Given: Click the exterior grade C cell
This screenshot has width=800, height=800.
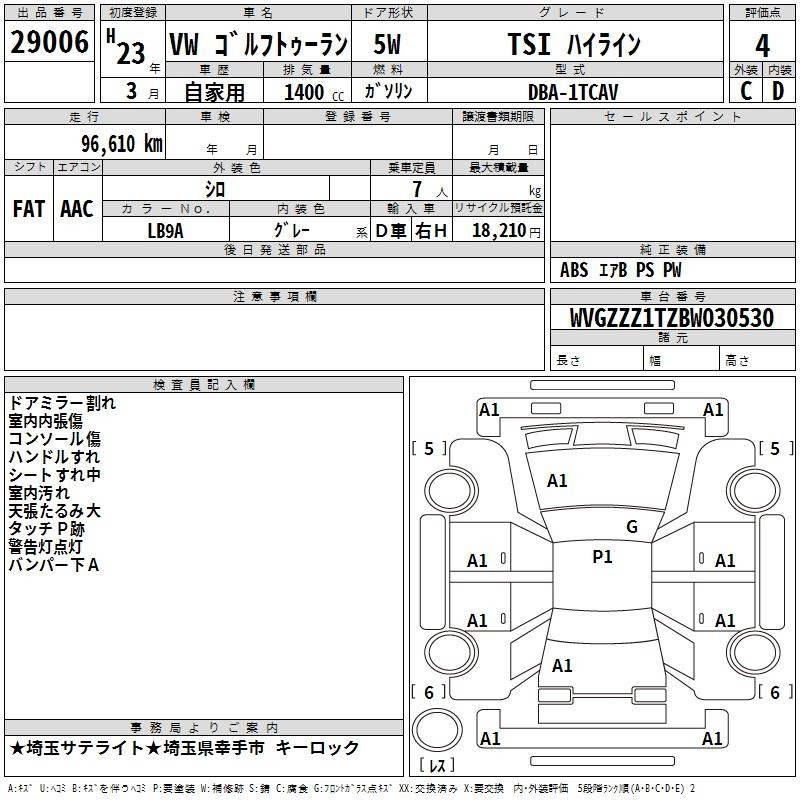Looking at the screenshot, I should pyautogui.click(x=745, y=91).
